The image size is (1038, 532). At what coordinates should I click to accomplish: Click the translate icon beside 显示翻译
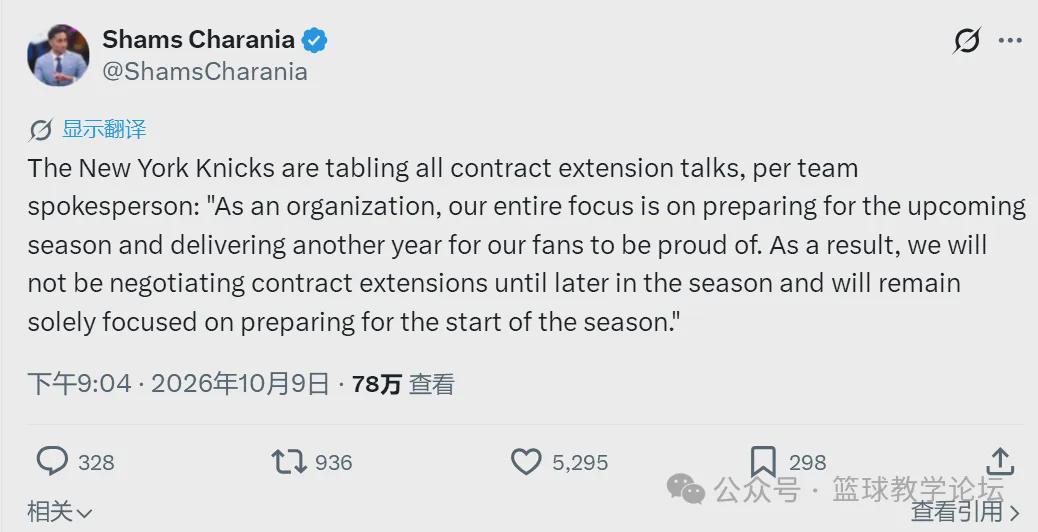coord(40,130)
